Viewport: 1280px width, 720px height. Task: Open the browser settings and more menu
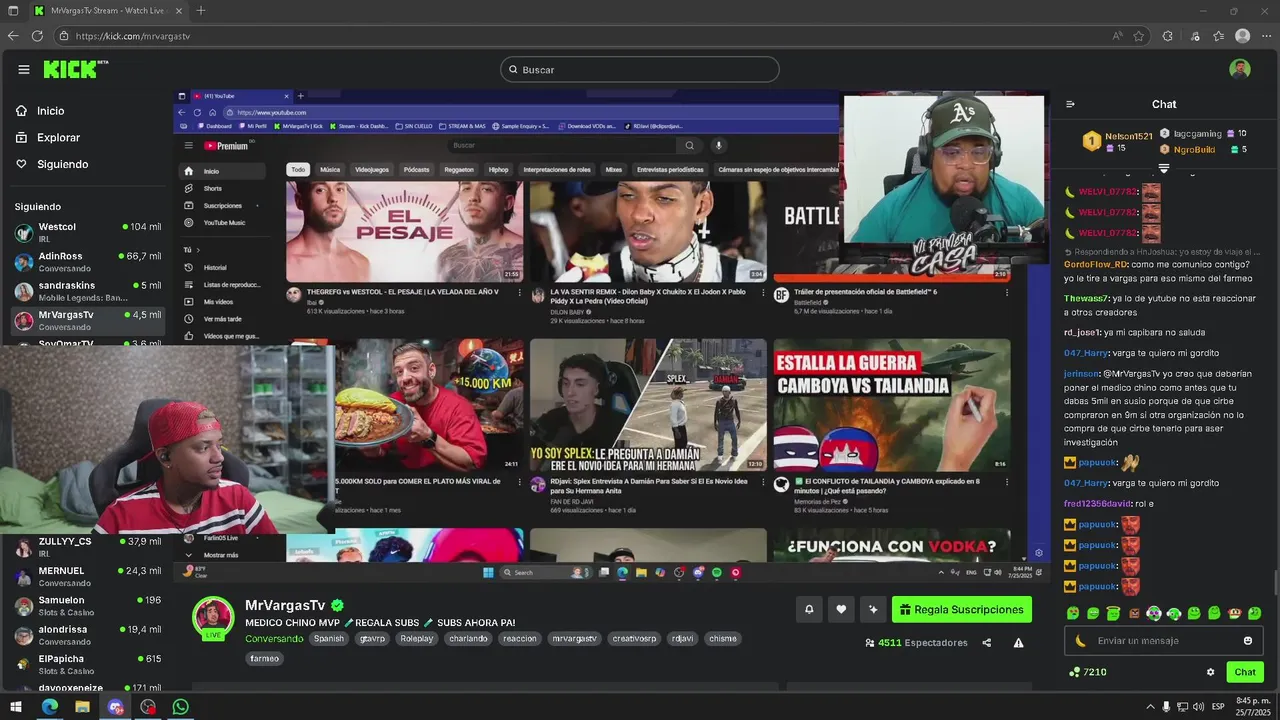click(x=1266, y=35)
